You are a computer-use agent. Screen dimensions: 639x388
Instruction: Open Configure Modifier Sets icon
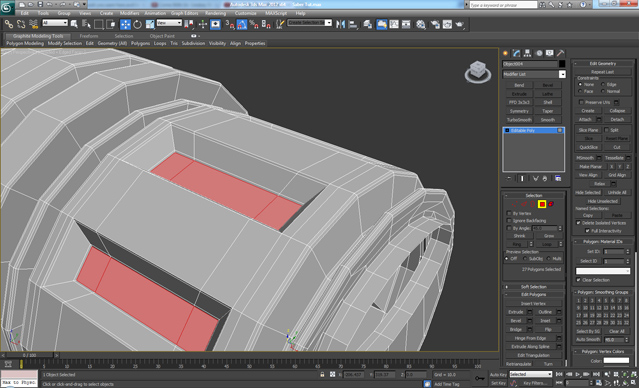(558, 179)
